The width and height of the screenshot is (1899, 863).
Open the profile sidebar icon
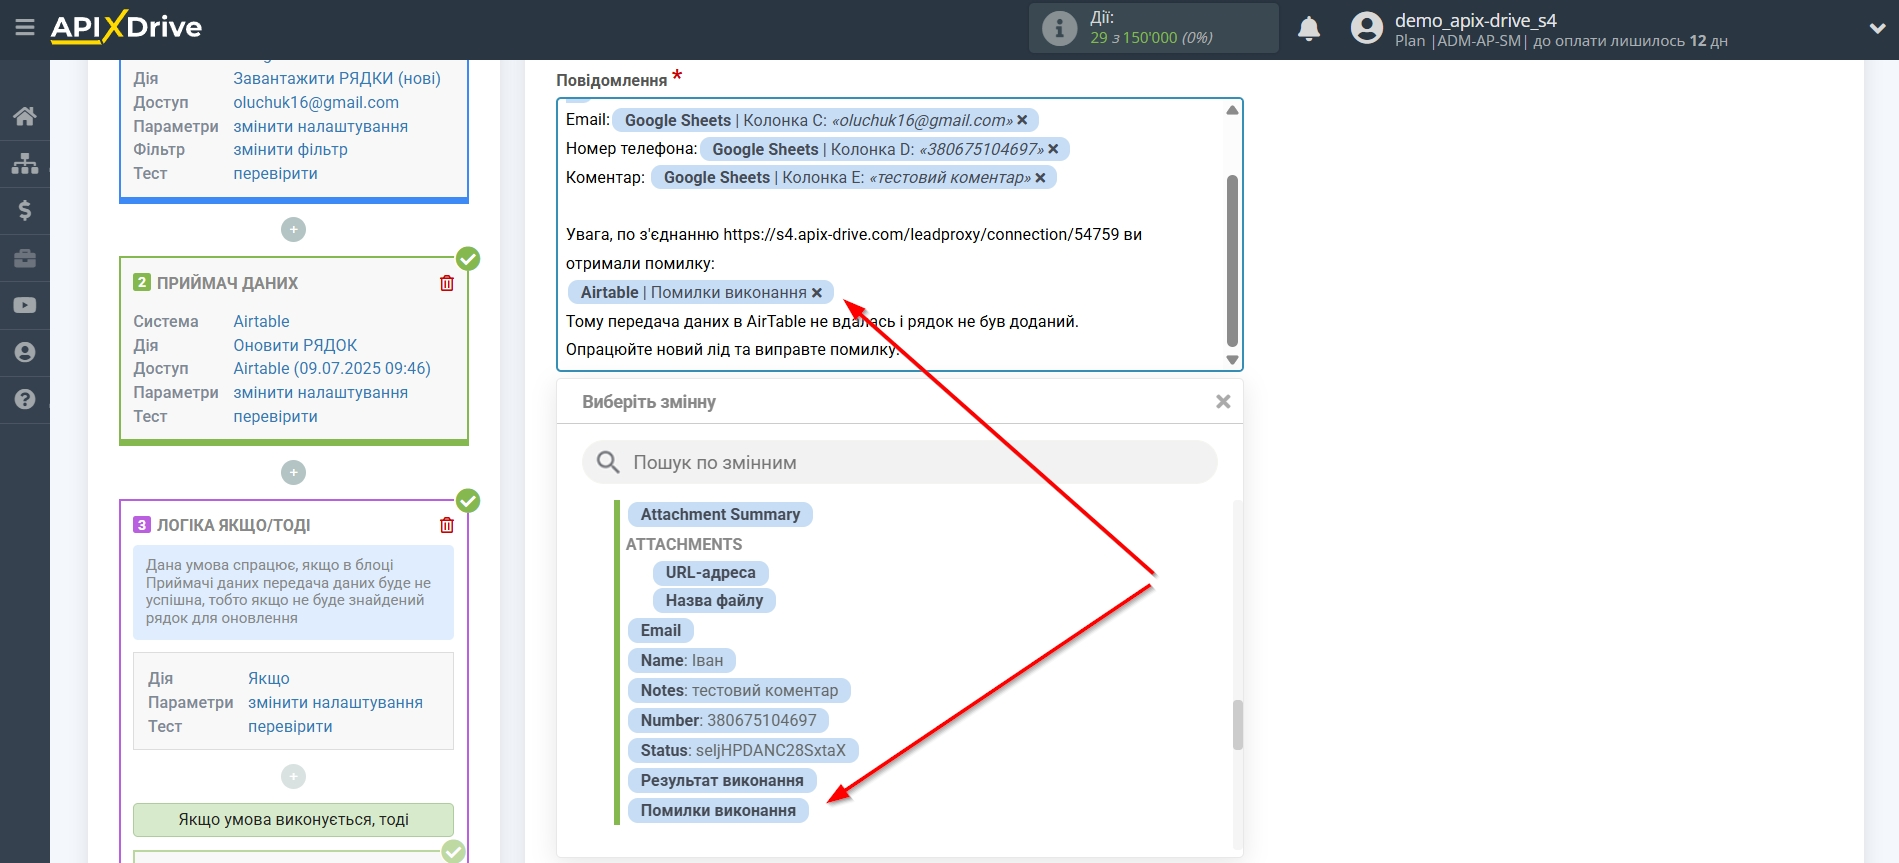click(25, 352)
